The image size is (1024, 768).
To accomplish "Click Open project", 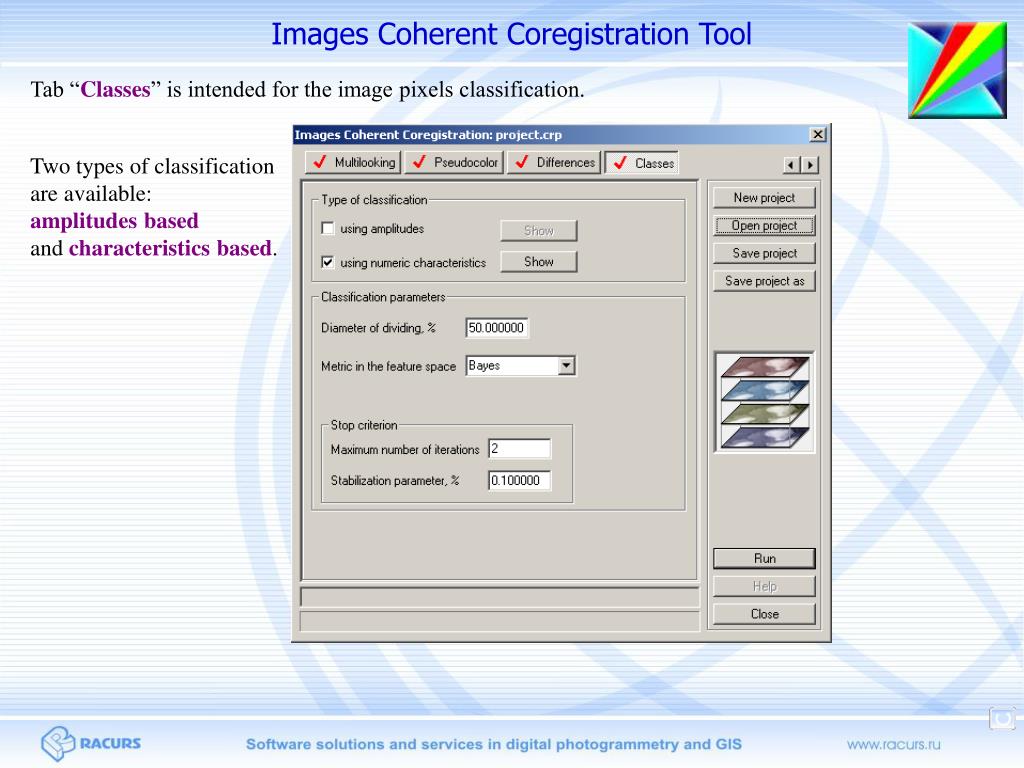I will (764, 225).
